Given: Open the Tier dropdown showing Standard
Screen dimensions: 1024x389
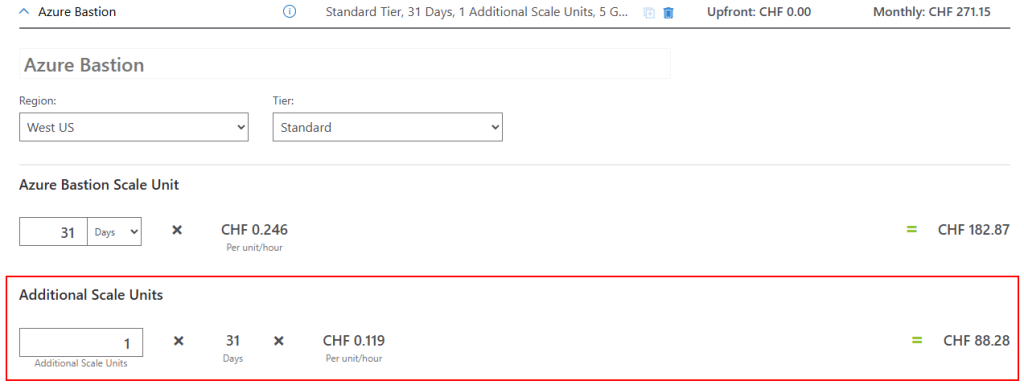Looking at the screenshot, I should (x=387, y=127).
